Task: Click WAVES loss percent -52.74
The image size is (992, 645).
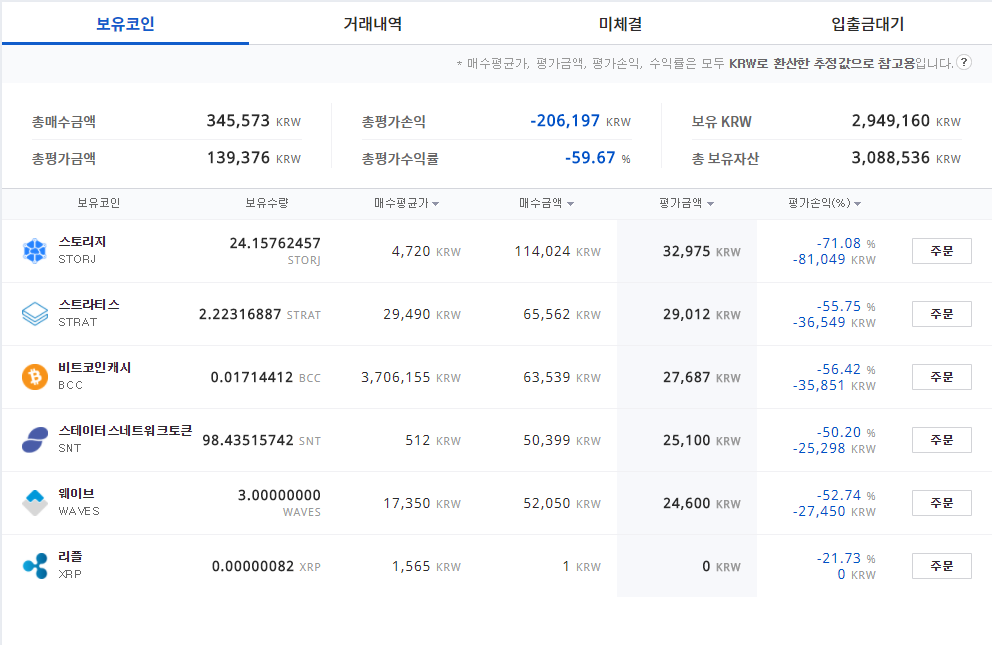Action: coord(838,495)
